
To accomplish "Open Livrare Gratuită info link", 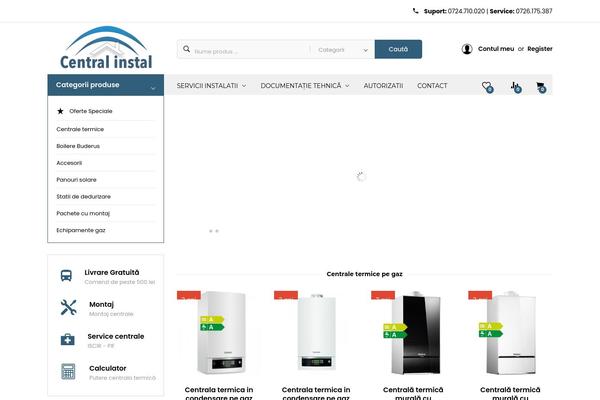I will point(112,273).
